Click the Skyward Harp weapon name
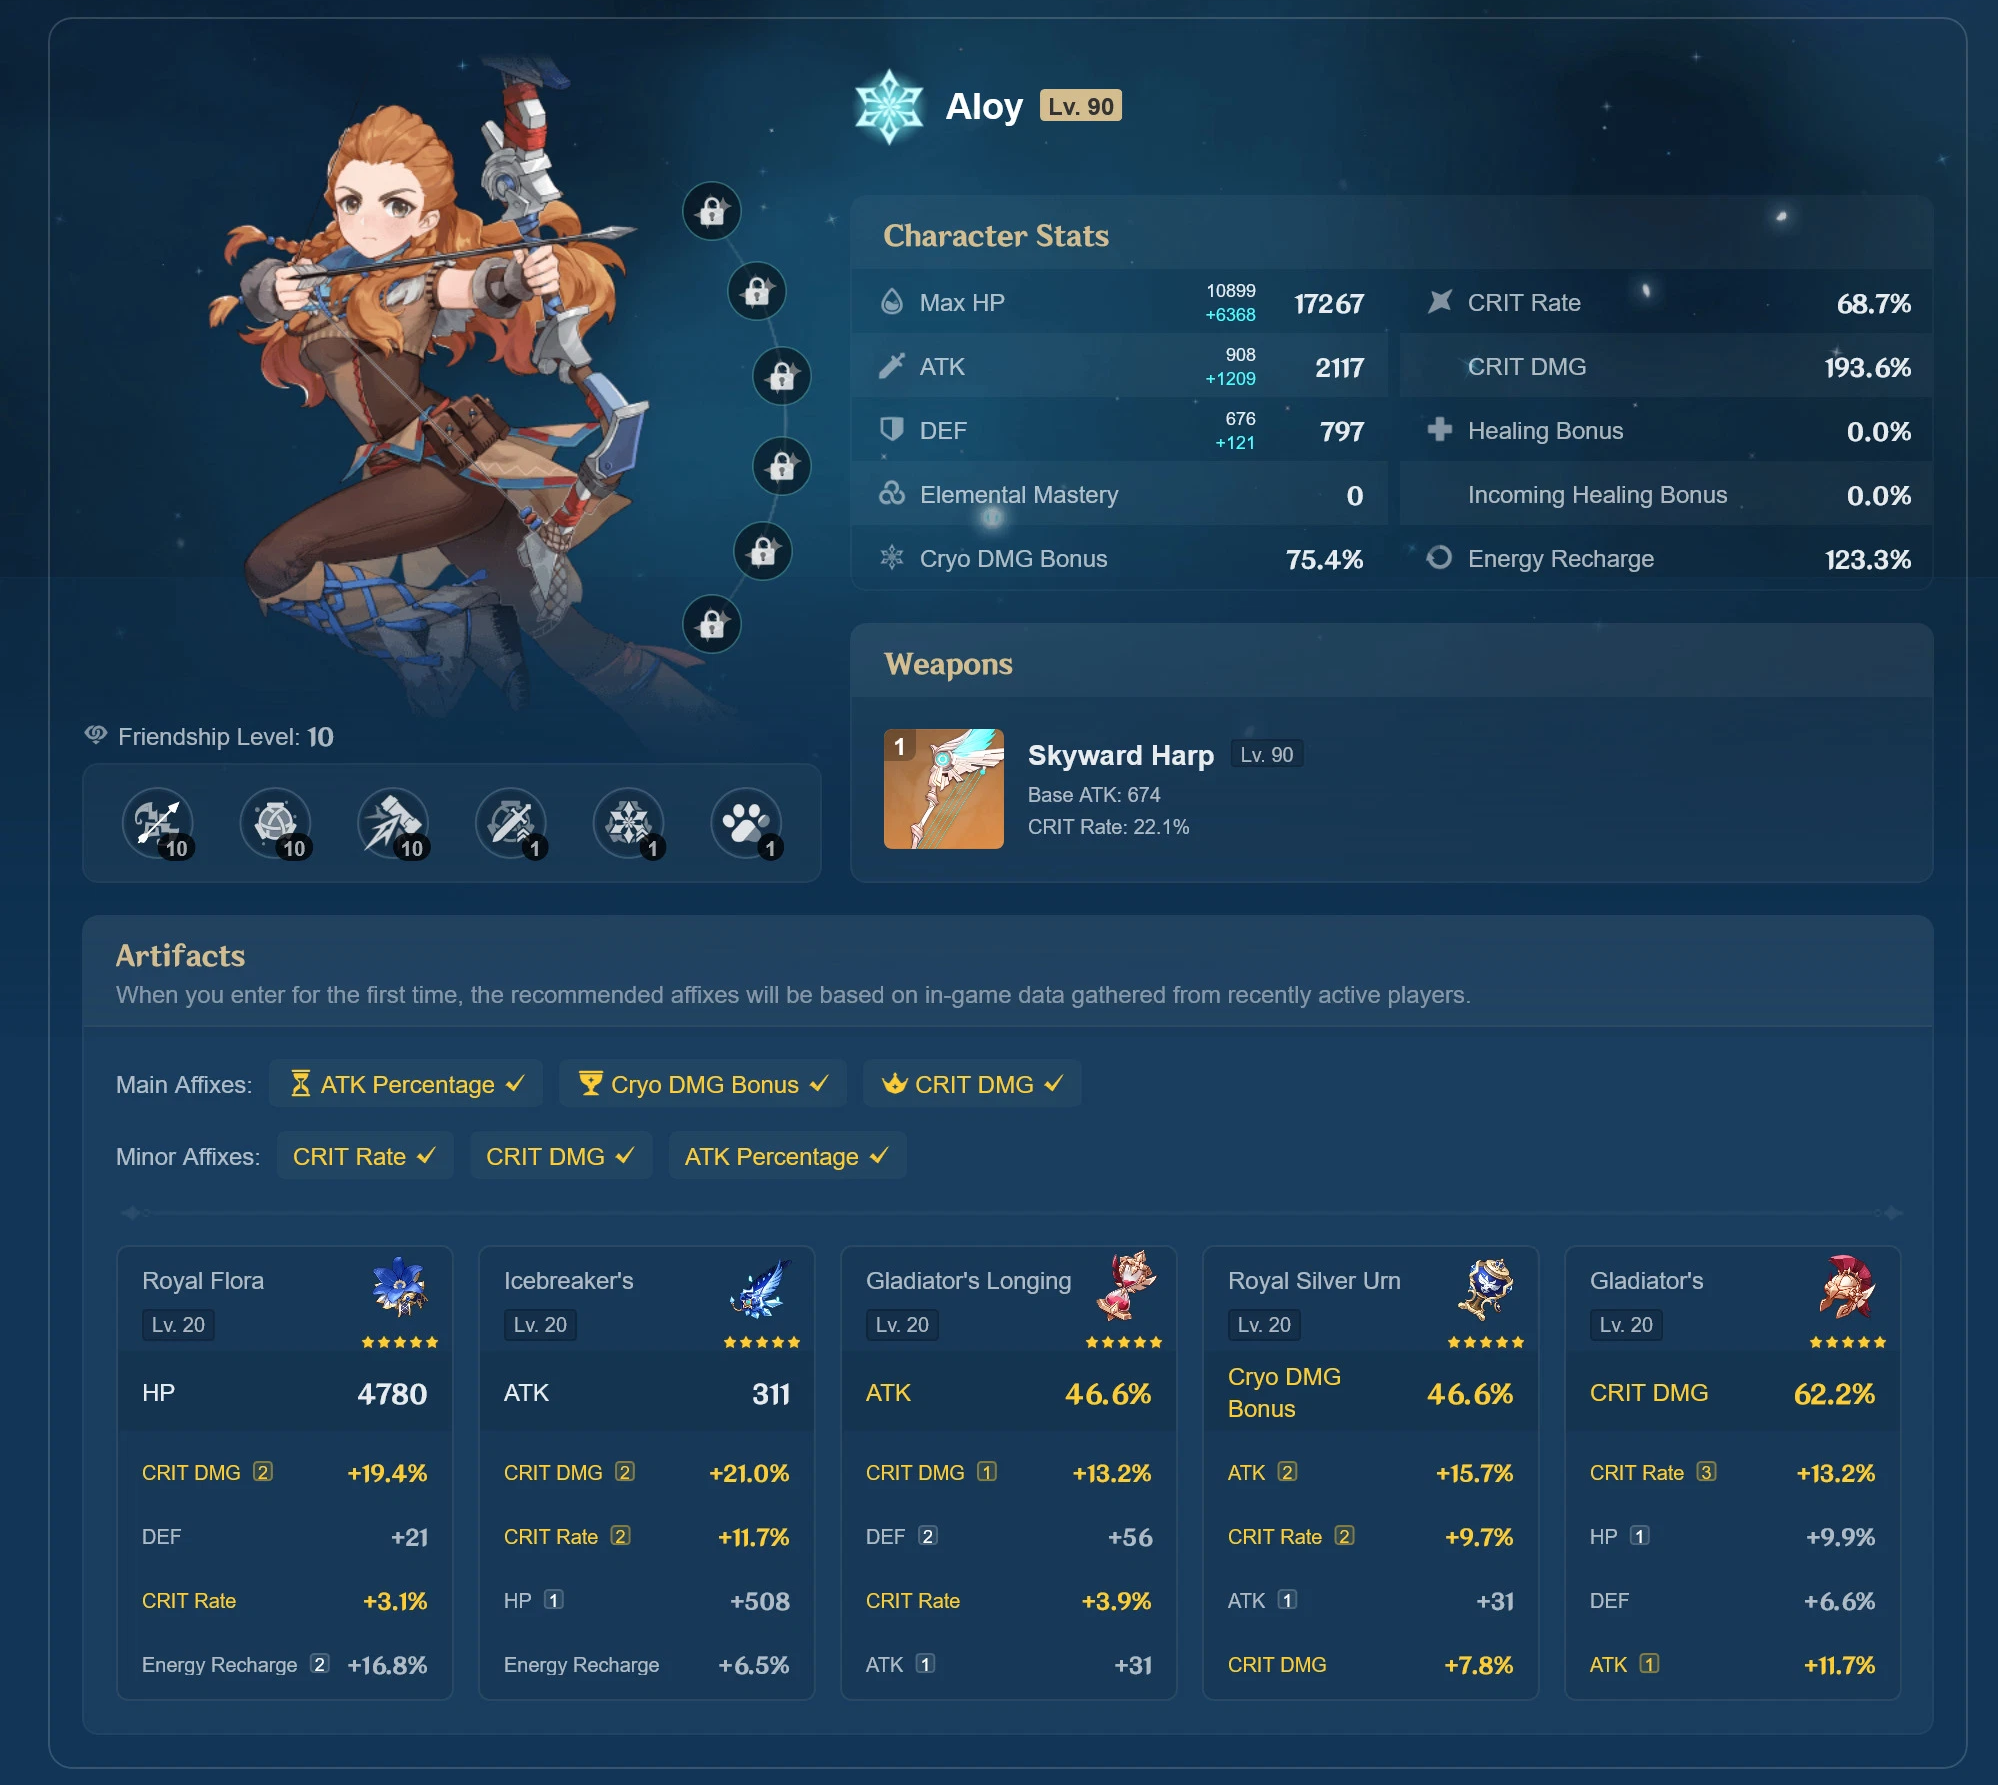The height and width of the screenshot is (1785, 1998). click(x=1120, y=755)
